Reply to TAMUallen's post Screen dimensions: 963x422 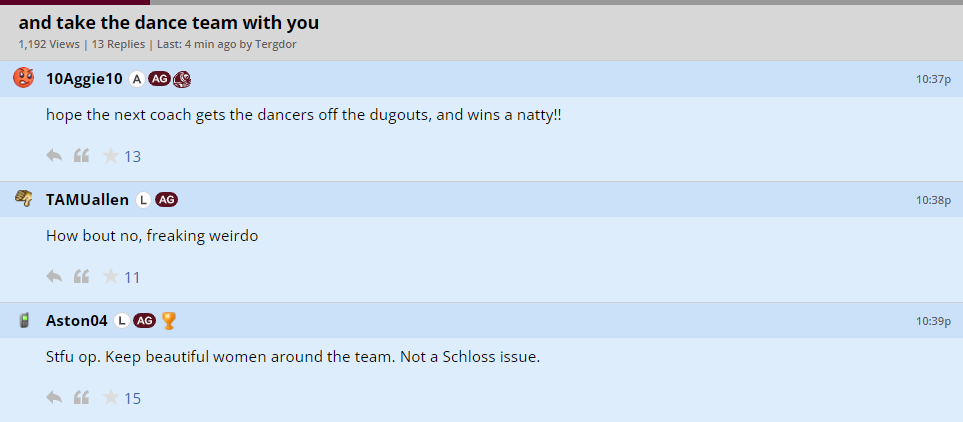(x=54, y=277)
